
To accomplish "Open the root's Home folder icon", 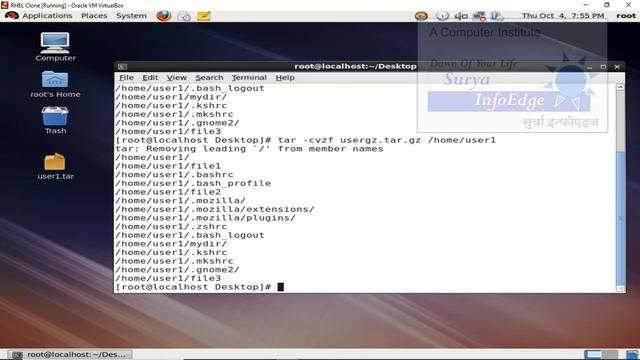I will 55,84.
